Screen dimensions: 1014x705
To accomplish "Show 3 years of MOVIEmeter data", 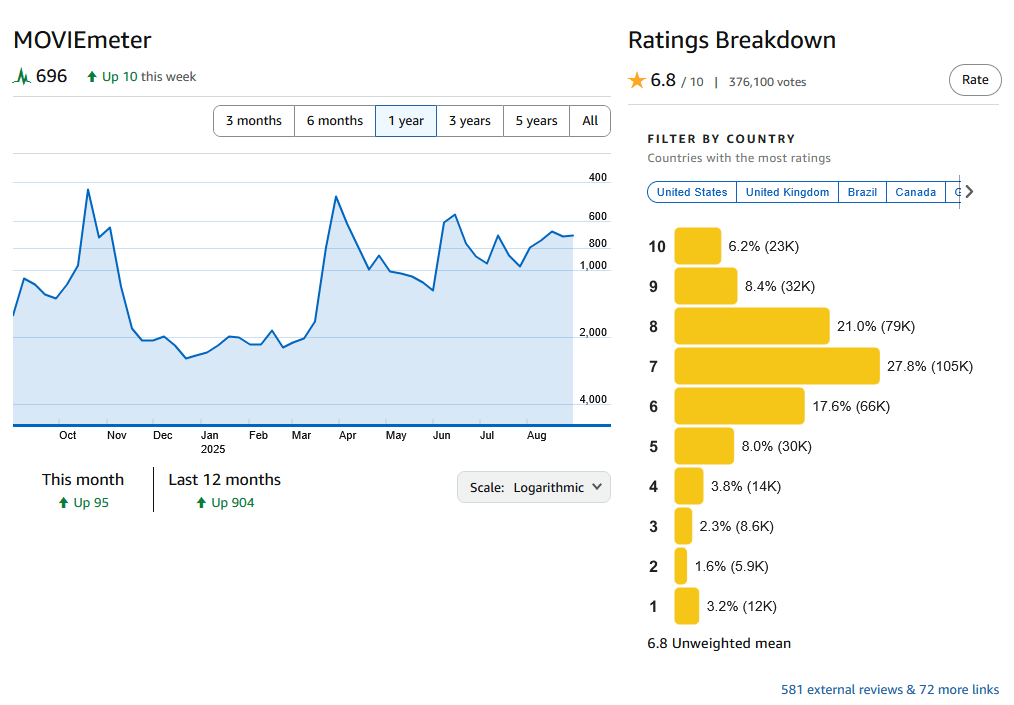I will [x=470, y=121].
